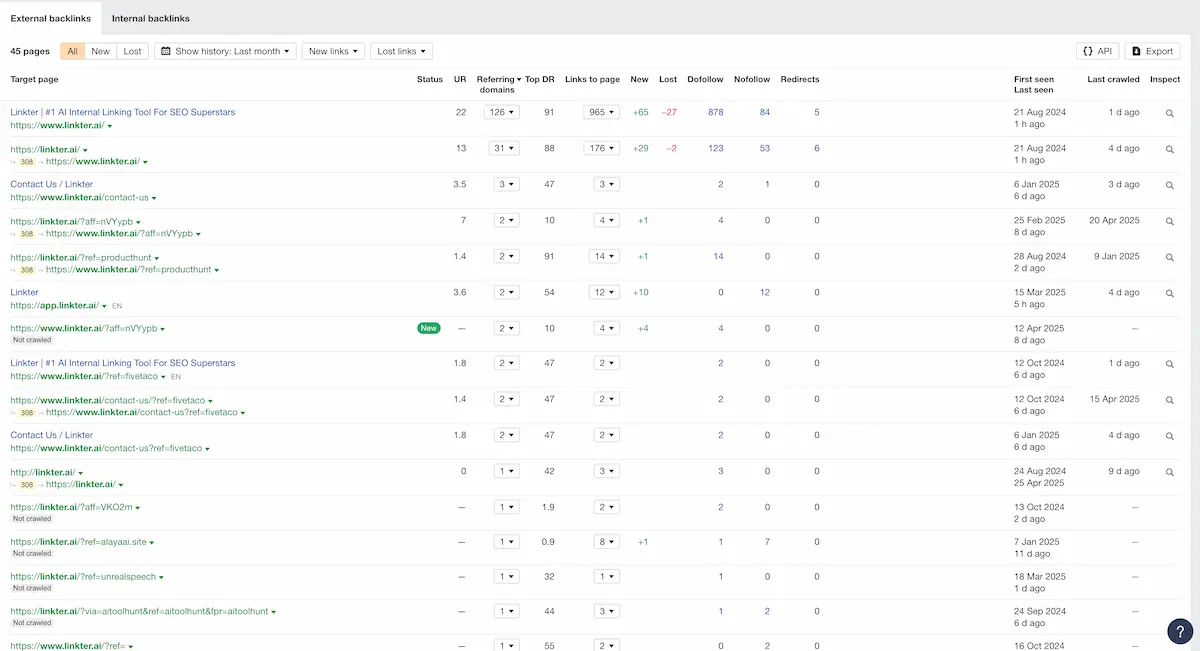Expand links to page 14 dropdown

coord(606,257)
